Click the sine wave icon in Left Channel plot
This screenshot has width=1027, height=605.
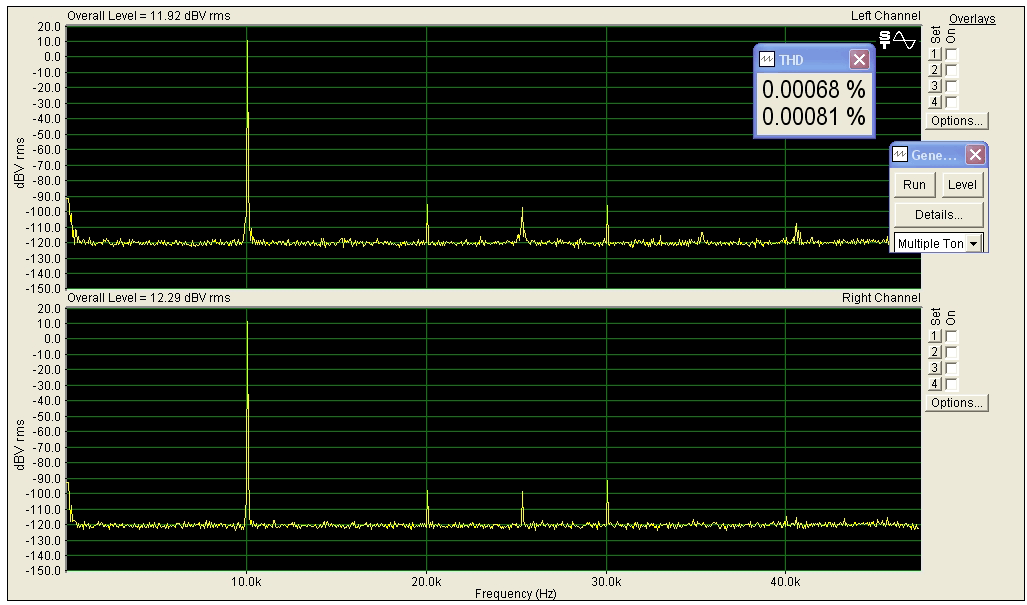click(905, 40)
